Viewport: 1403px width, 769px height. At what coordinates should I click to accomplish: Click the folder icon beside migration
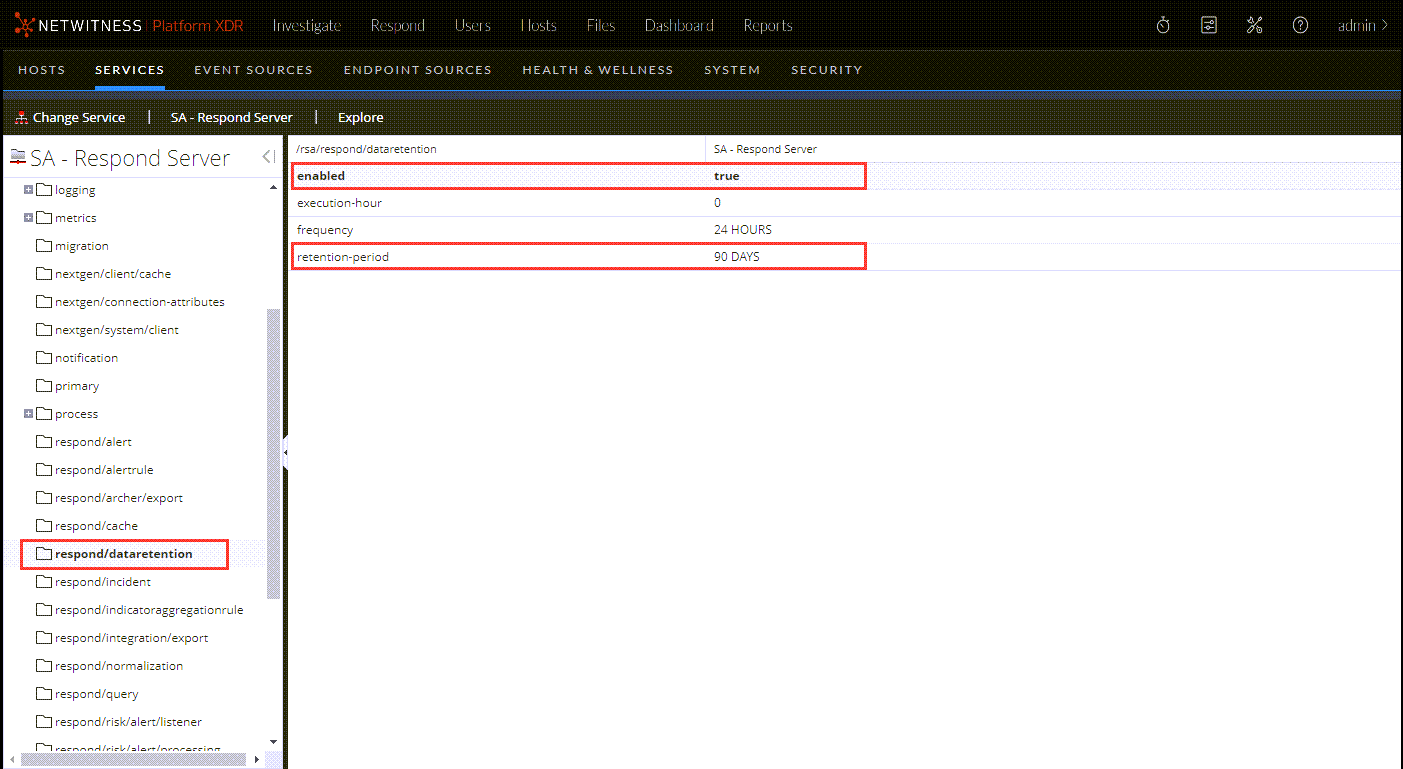(43, 246)
